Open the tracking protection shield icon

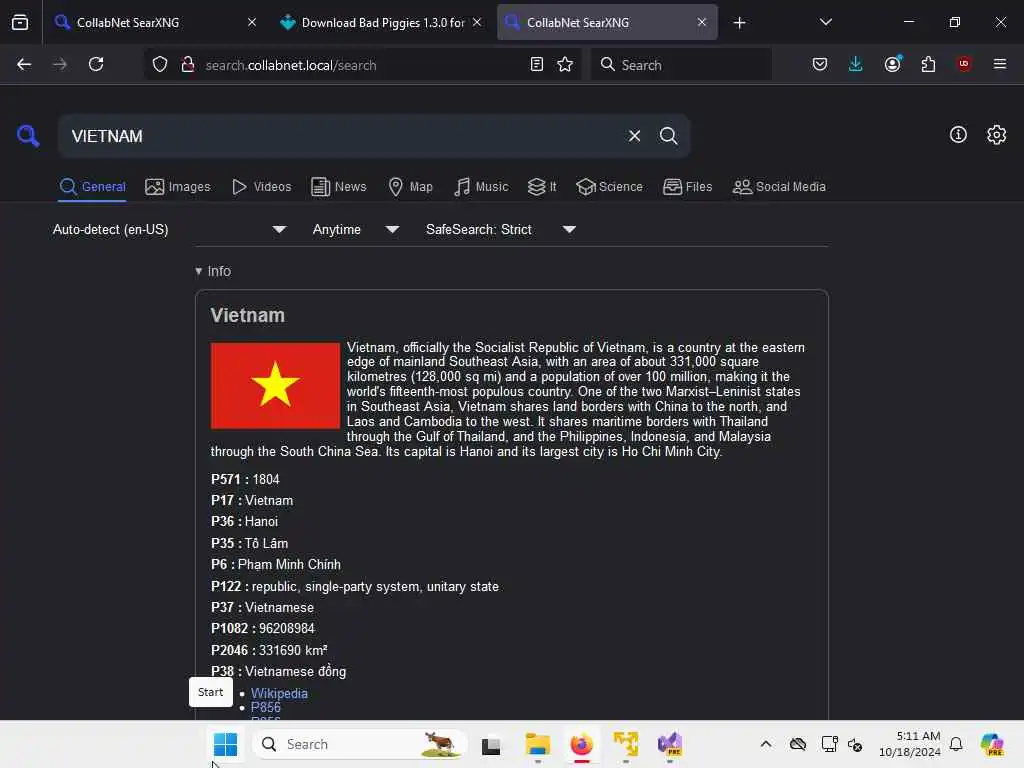click(x=160, y=65)
